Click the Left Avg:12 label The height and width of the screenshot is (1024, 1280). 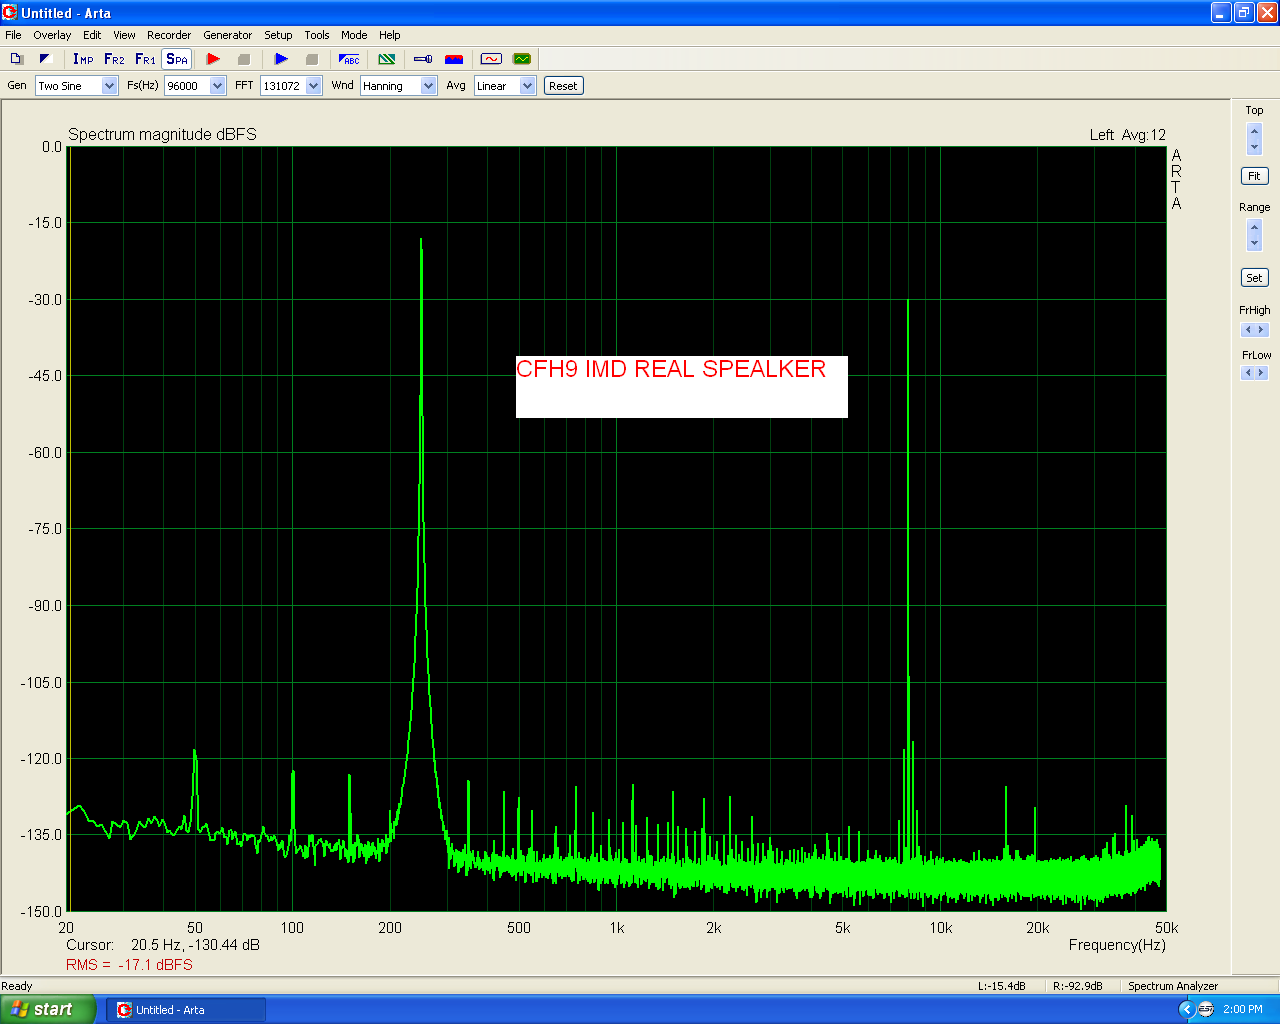(1128, 135)
